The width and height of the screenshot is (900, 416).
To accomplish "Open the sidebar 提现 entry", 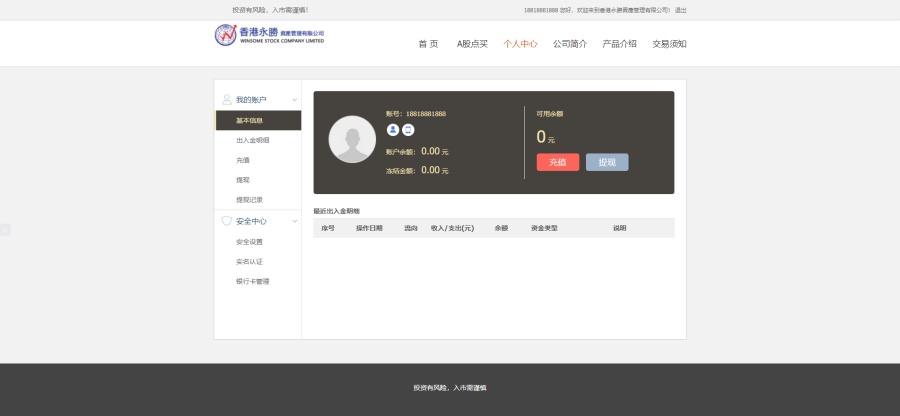I will point(243,180).
